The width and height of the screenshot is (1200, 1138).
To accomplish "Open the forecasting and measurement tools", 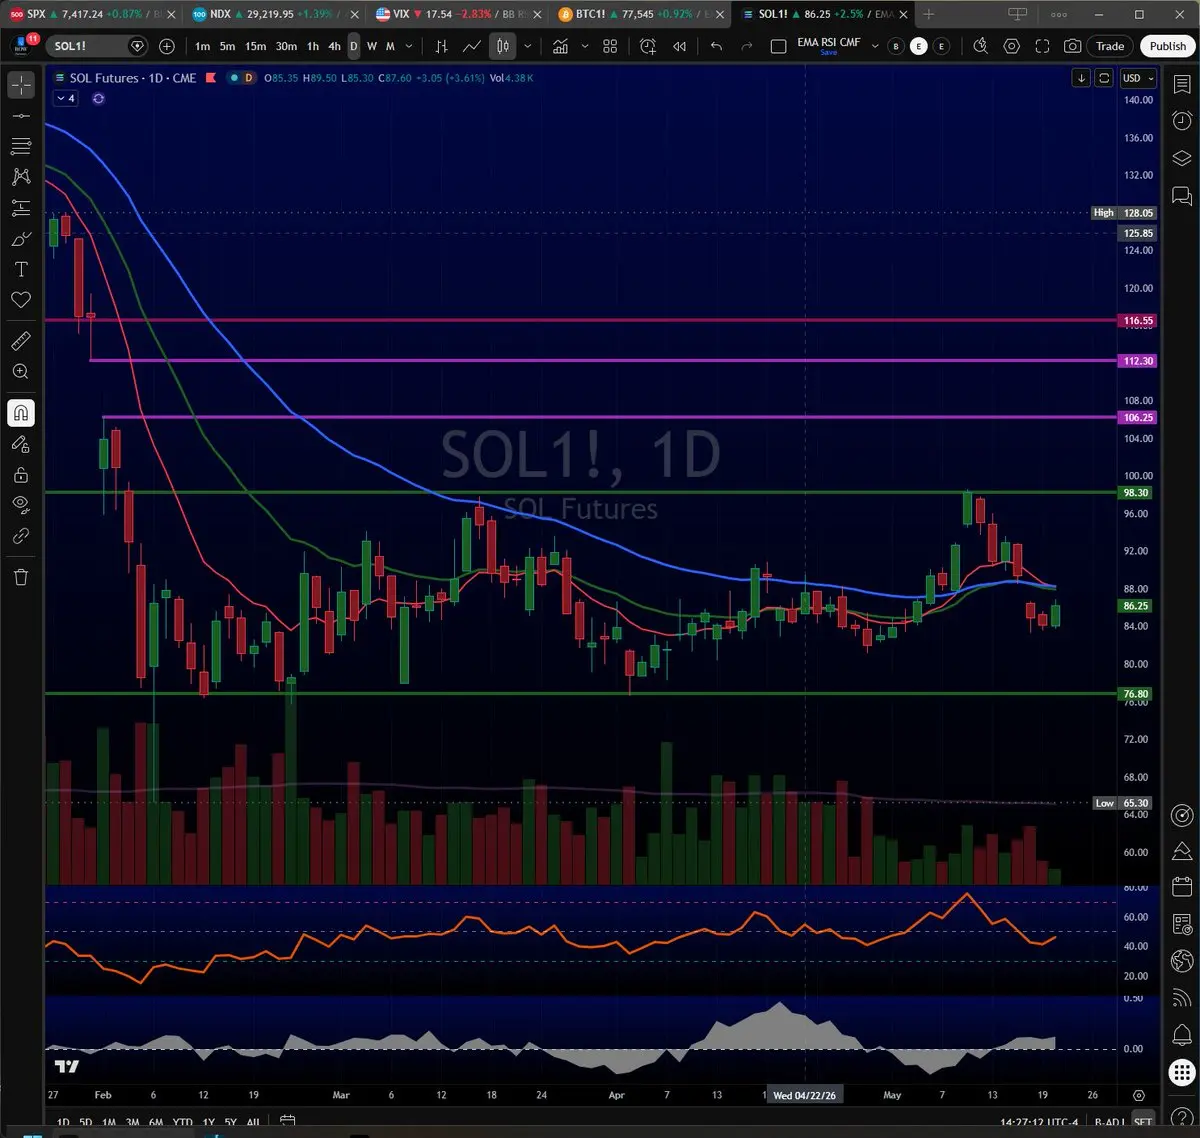I will pos(20,208).
